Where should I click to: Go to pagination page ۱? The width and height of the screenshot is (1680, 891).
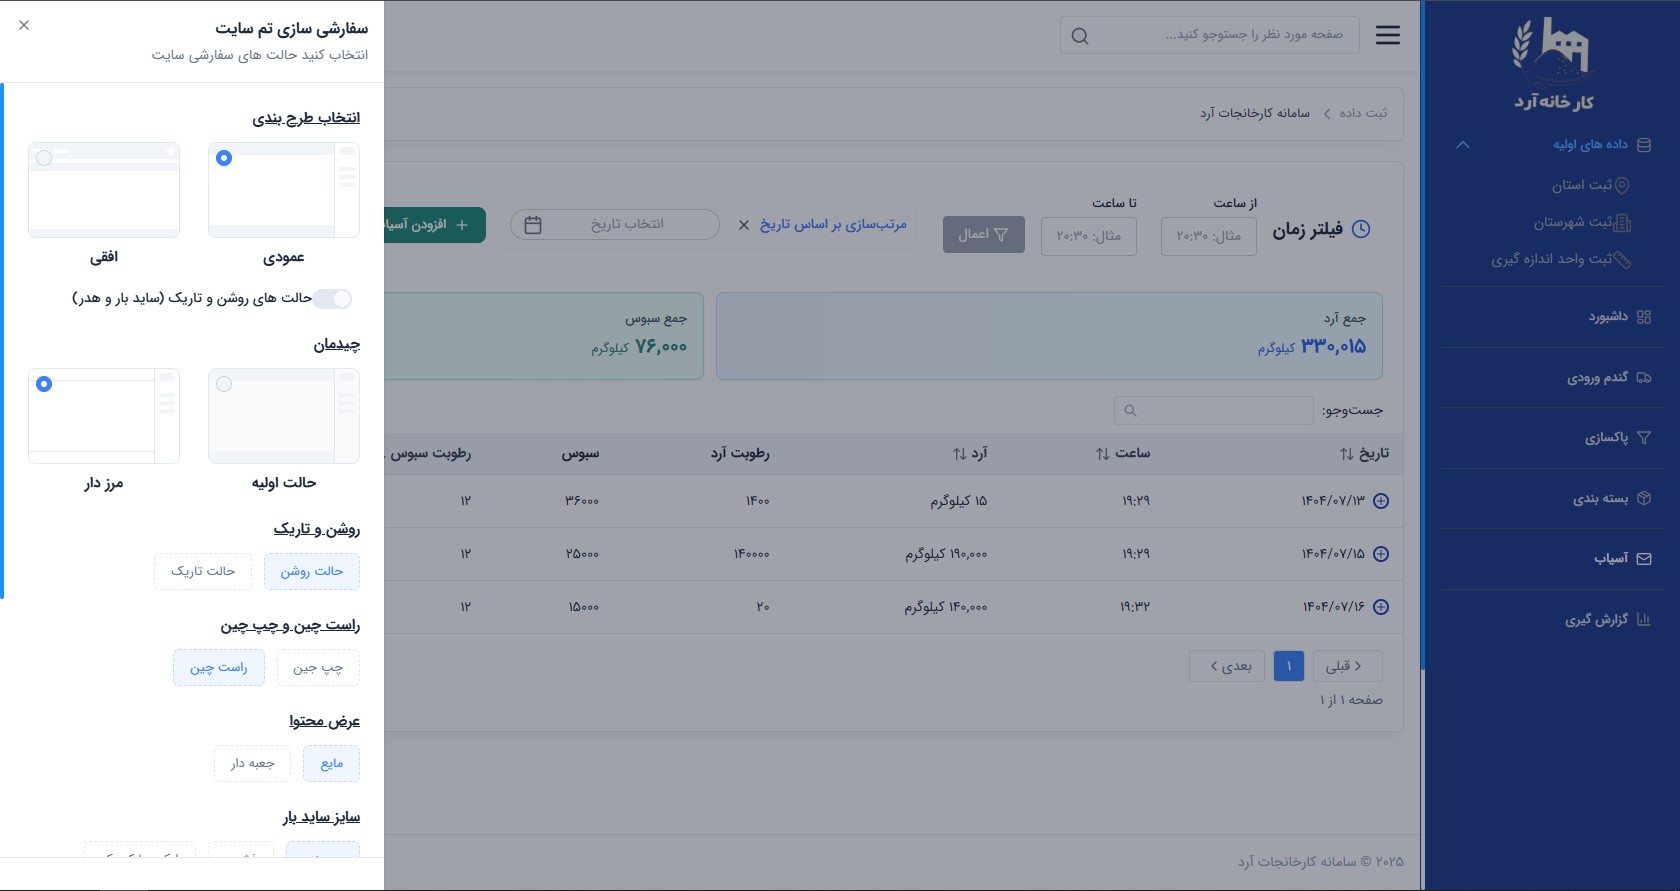(1289, 666)
